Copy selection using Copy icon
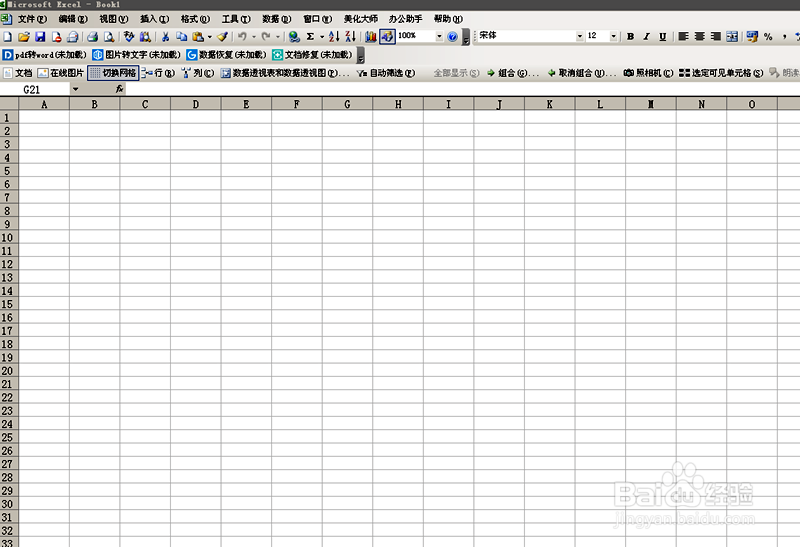Screen dimensions: 800x547 pyautogui.click(x=181, y=37)
